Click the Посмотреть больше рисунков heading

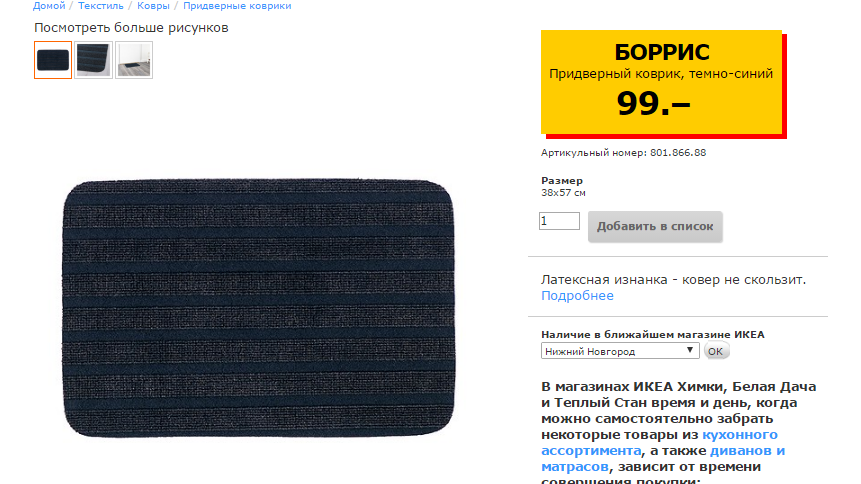tap(131, 28)
